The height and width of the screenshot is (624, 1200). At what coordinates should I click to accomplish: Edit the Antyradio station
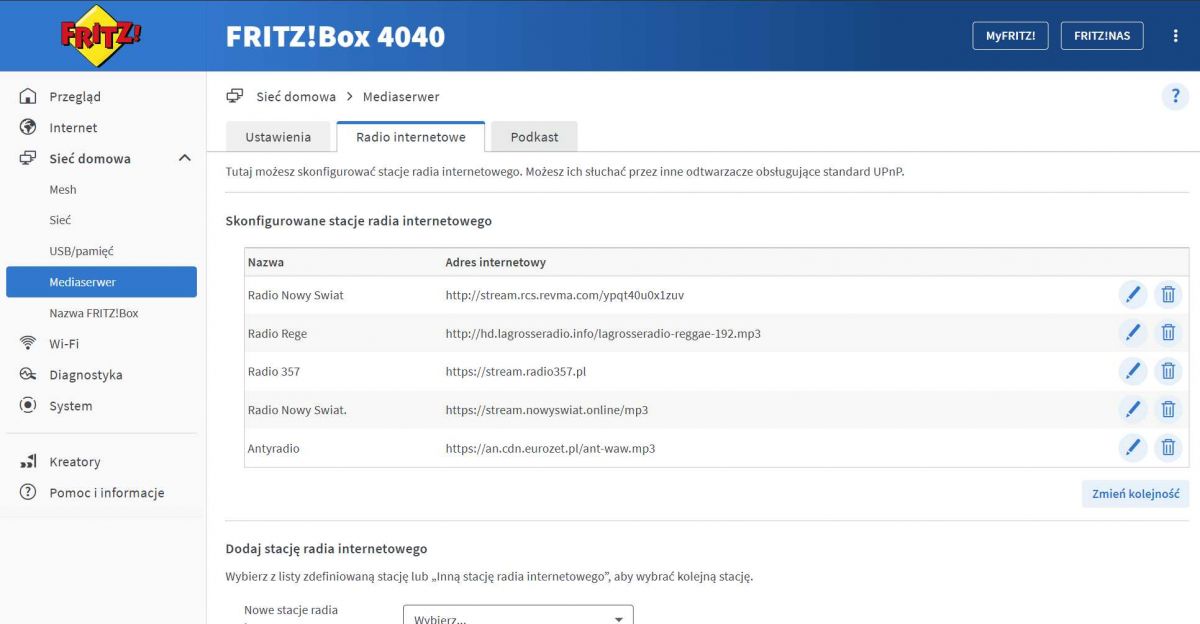(x=1132, y=448)
